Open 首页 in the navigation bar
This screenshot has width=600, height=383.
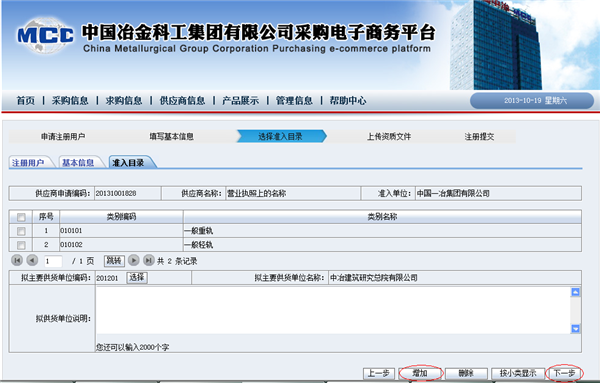click(x=26, y=101)
